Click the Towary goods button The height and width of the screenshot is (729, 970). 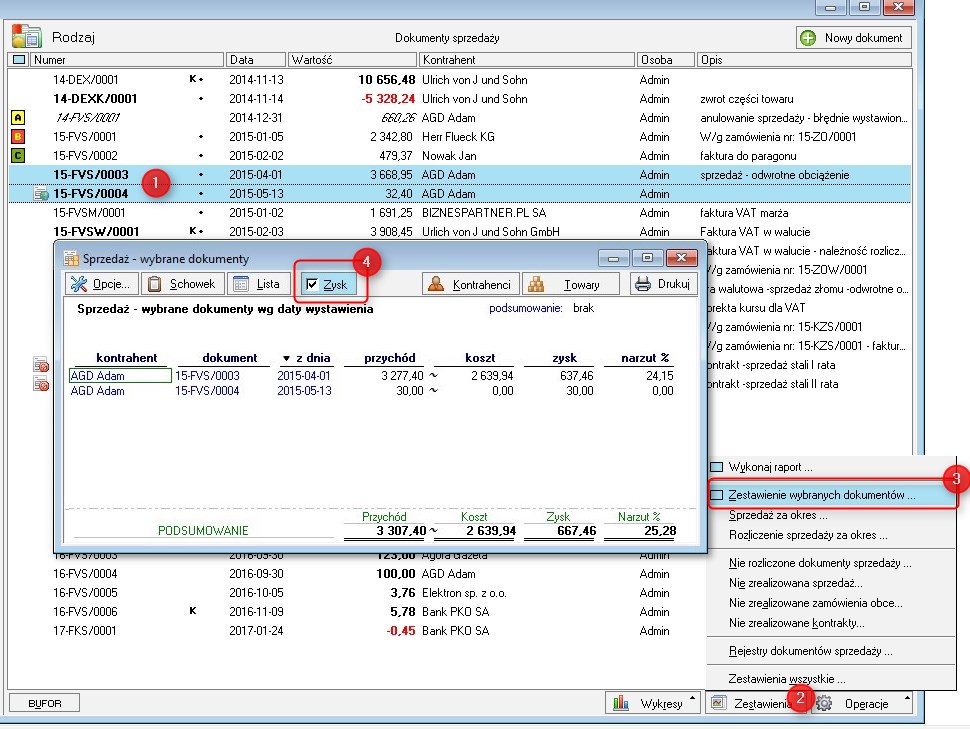(x=572, y=284)
